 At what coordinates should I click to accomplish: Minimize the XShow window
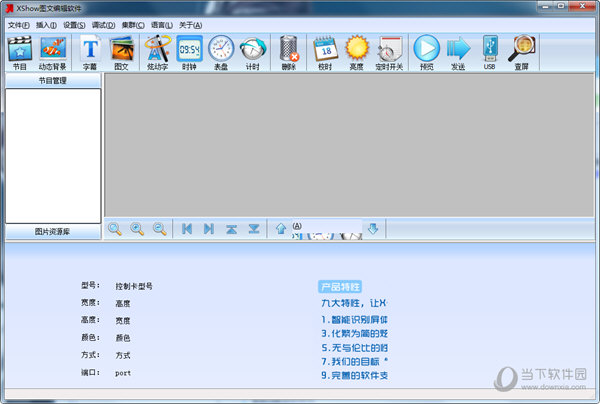[x=546, y=6]
